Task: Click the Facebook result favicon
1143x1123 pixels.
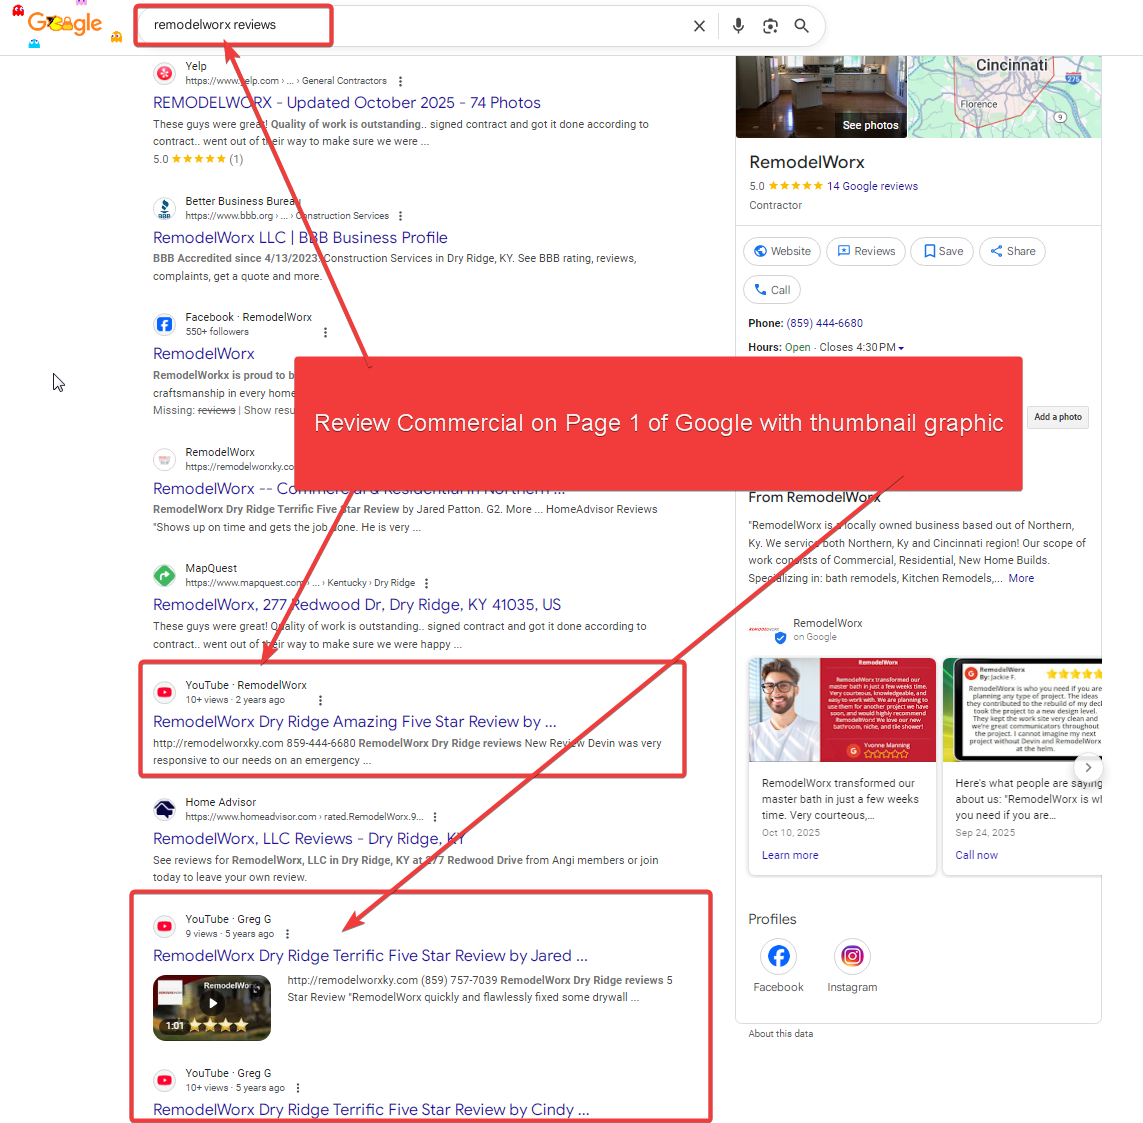Action: [165, 324]
